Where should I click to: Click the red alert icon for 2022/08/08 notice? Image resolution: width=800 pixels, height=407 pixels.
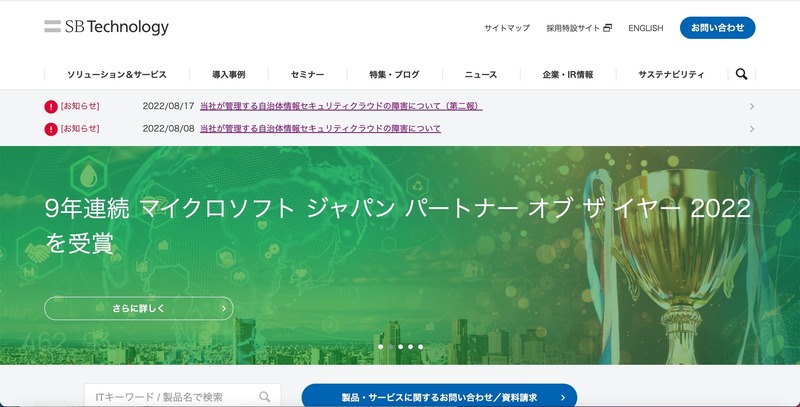point(51,129)
